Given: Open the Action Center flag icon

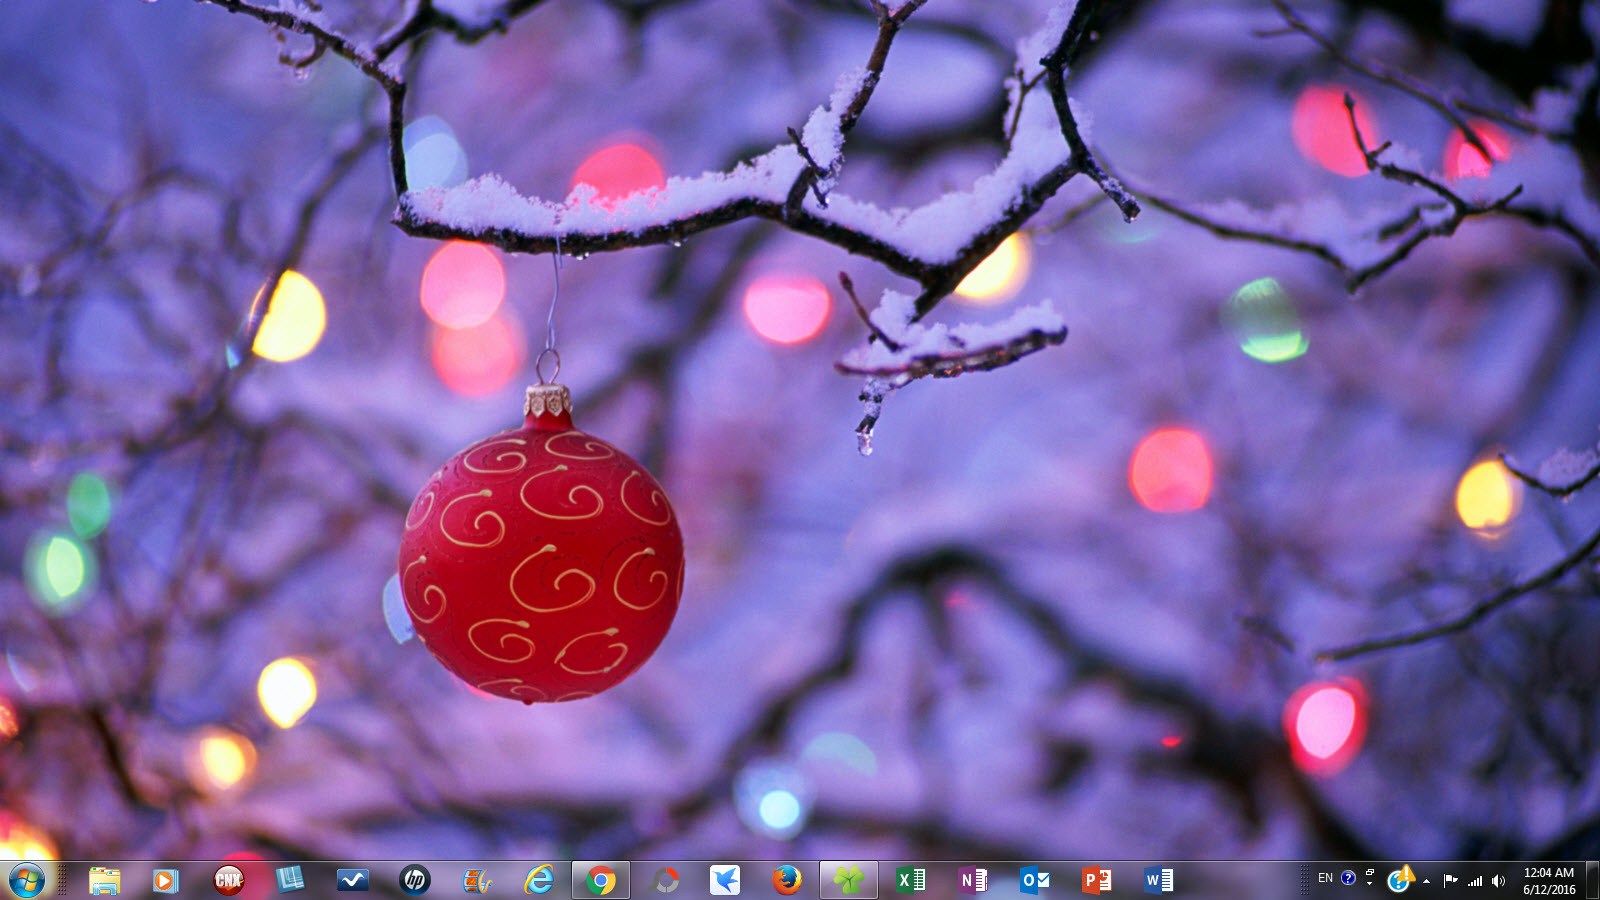Looking at the screenshot, I should (x=1450, y=880).
